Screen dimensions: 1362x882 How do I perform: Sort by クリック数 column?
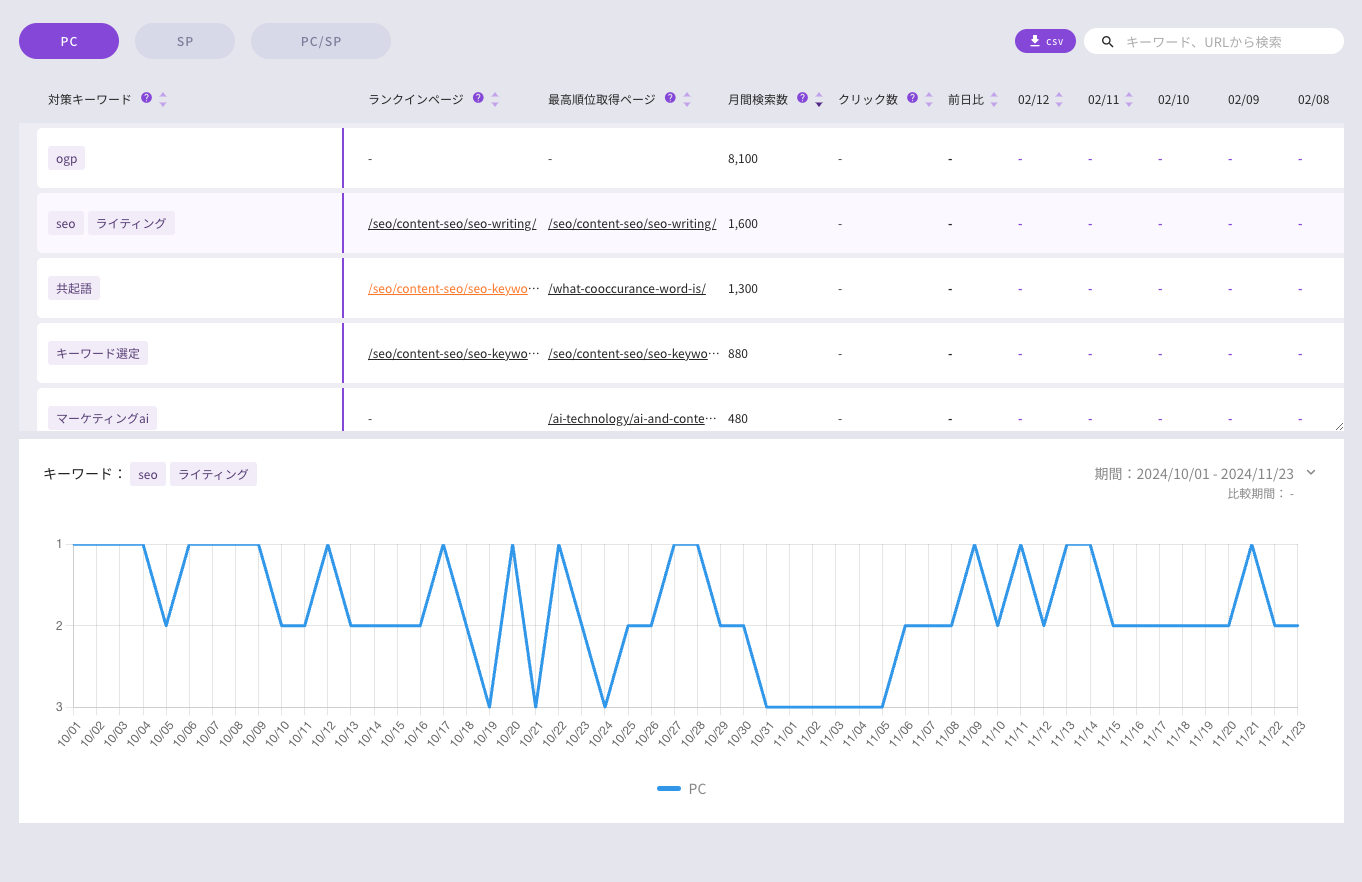point(929,99)
